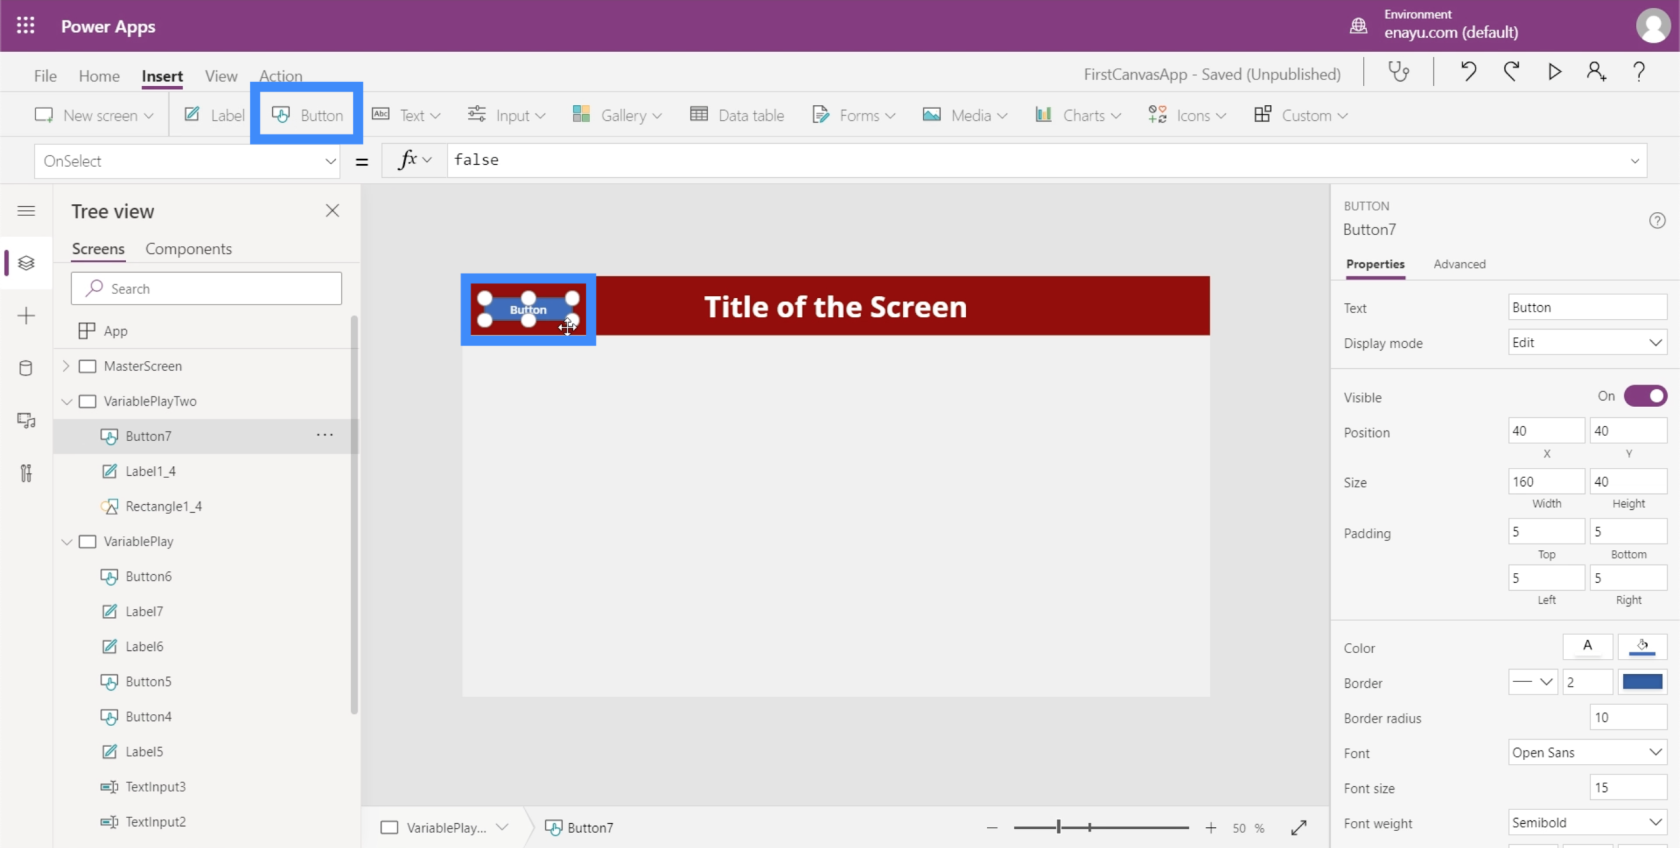This screenshot has width=1680, height=848.
Task: Click the Border radius field
Action: 1628,717
